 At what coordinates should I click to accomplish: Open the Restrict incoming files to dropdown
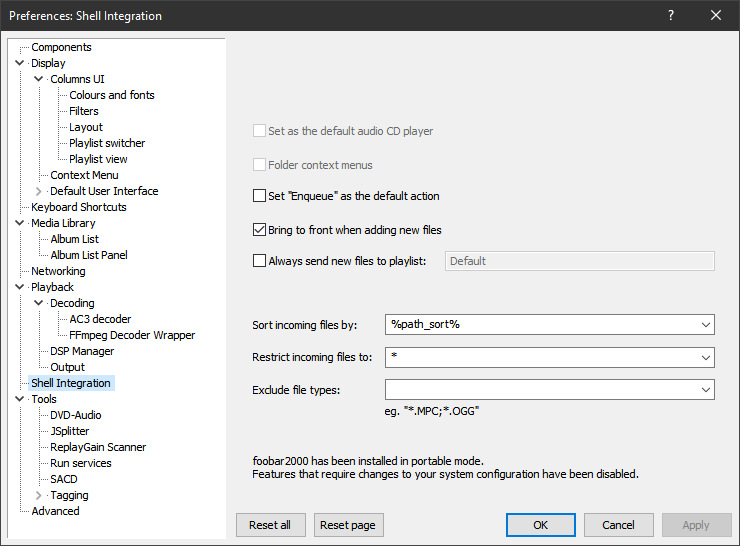click(x=706, y=357)
